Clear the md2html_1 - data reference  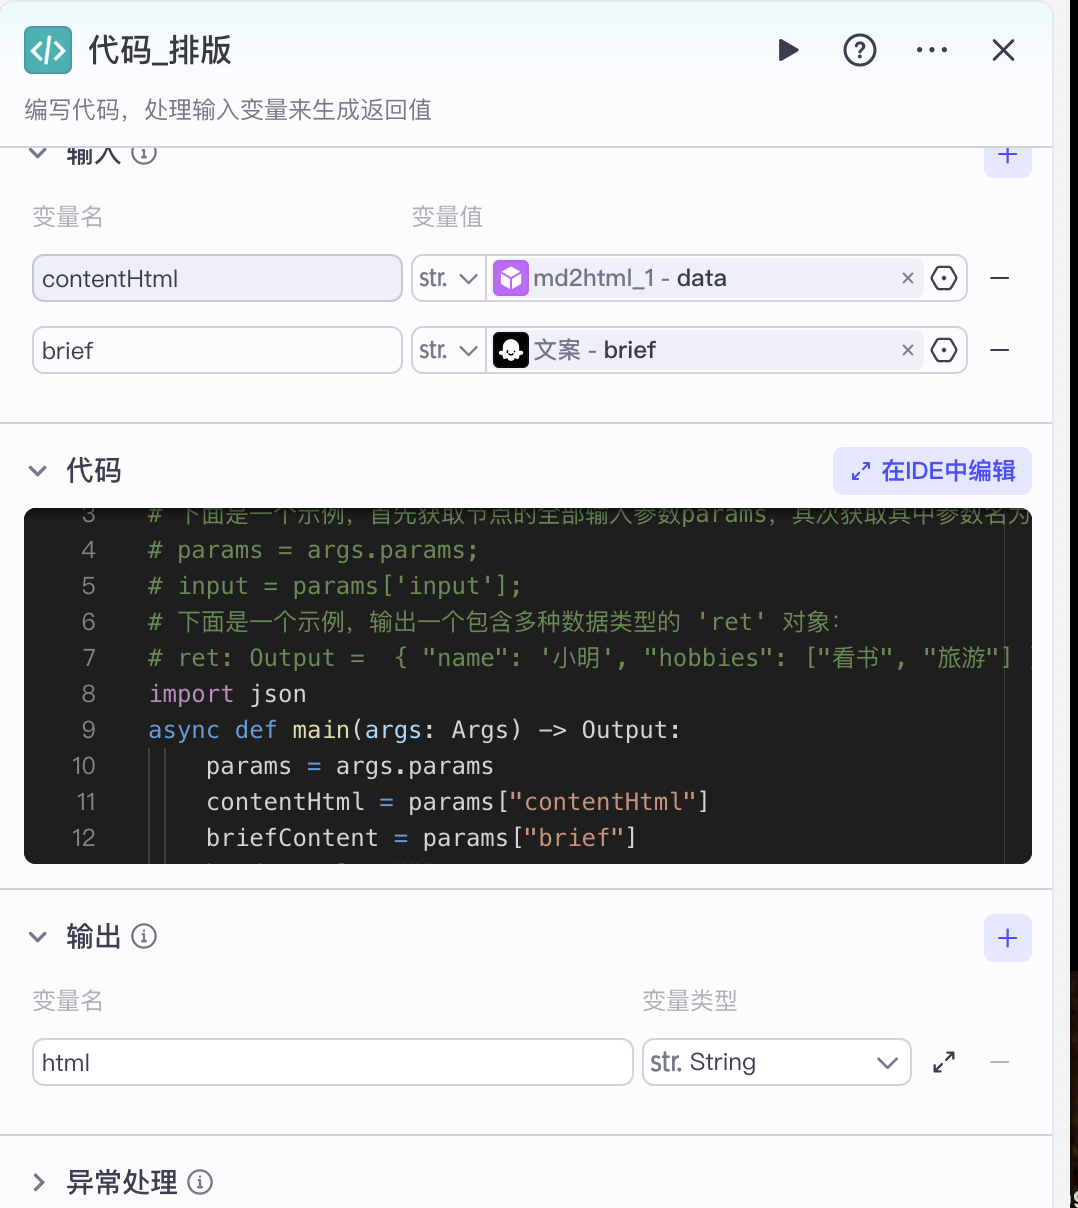coord(908,278)
